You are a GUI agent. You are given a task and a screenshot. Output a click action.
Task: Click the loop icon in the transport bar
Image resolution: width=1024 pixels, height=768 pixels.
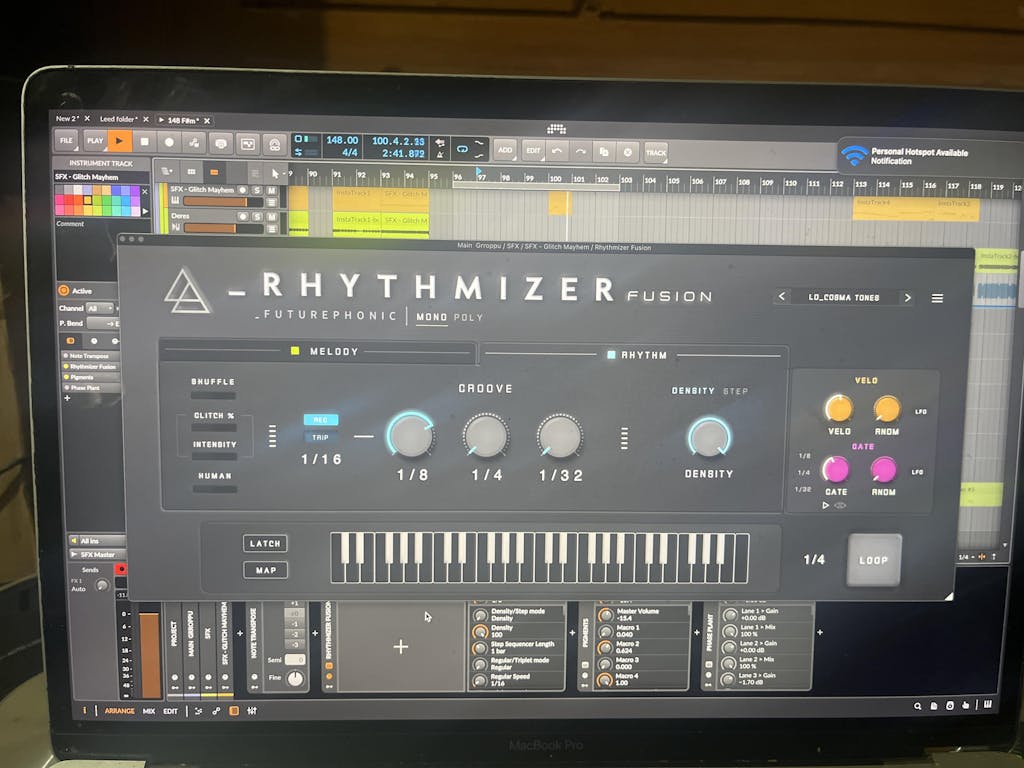coord(463,148)
